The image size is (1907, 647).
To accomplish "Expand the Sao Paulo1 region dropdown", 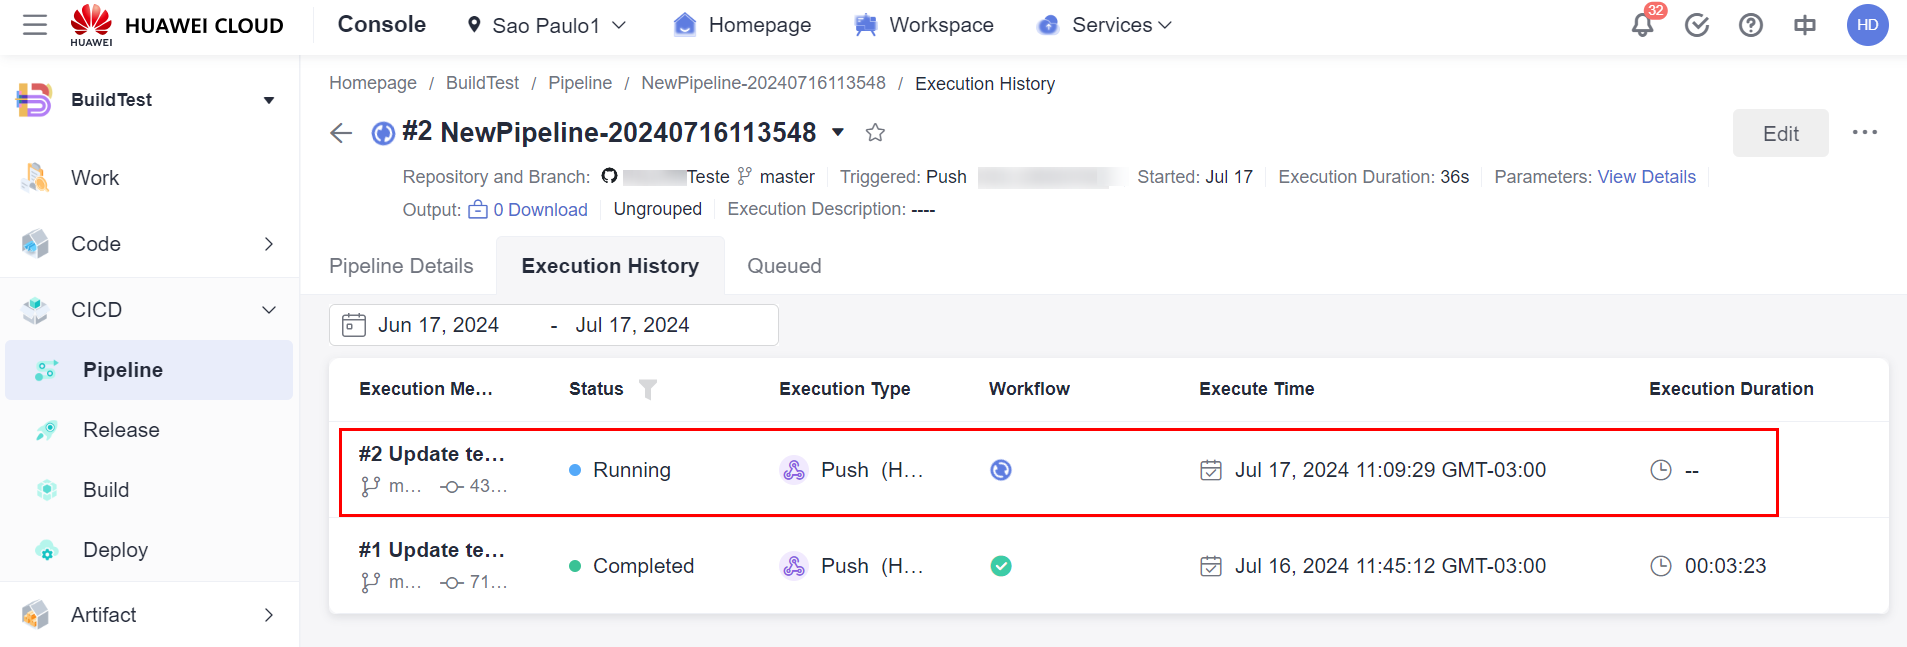I will [x=547, y=25].
